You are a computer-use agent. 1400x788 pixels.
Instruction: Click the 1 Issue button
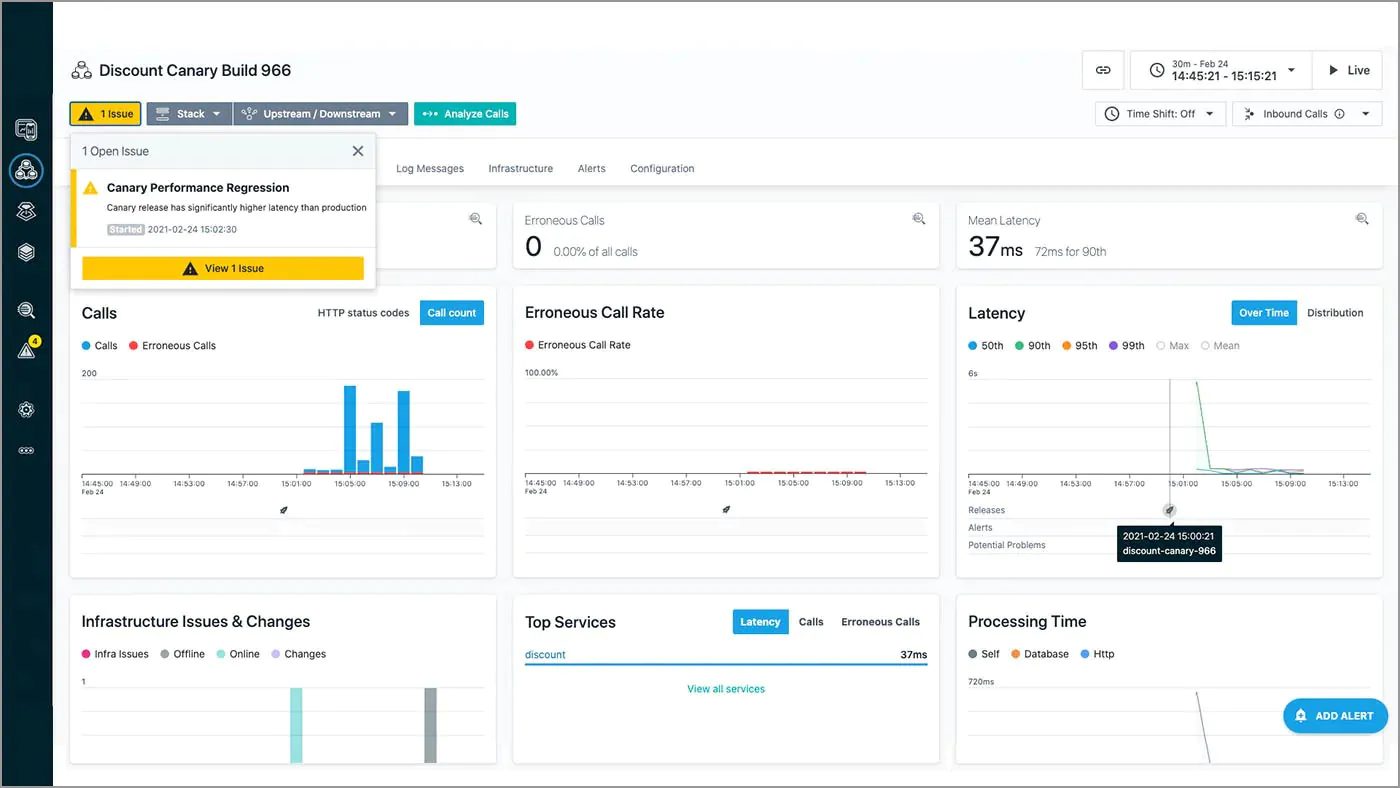(x=105, y=114)
